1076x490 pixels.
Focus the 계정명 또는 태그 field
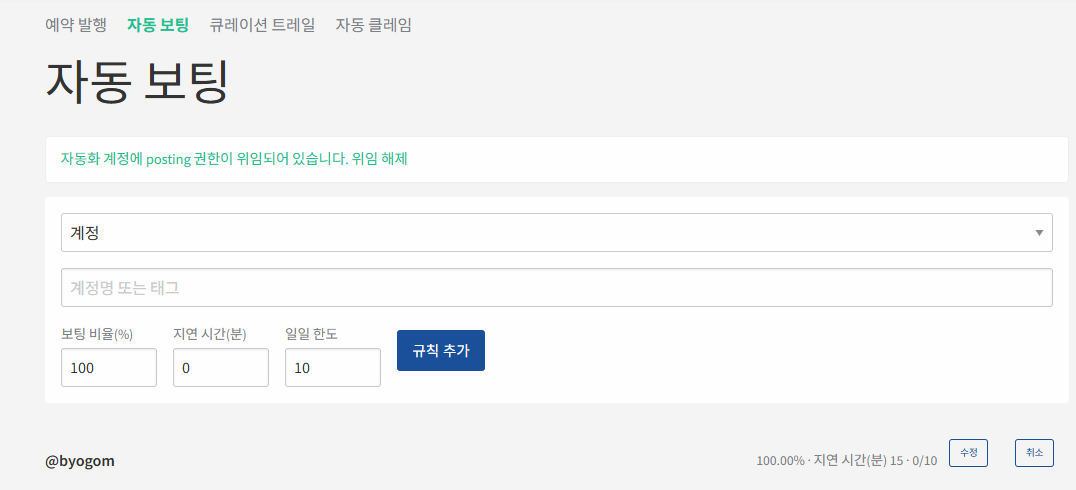[557, 288]
